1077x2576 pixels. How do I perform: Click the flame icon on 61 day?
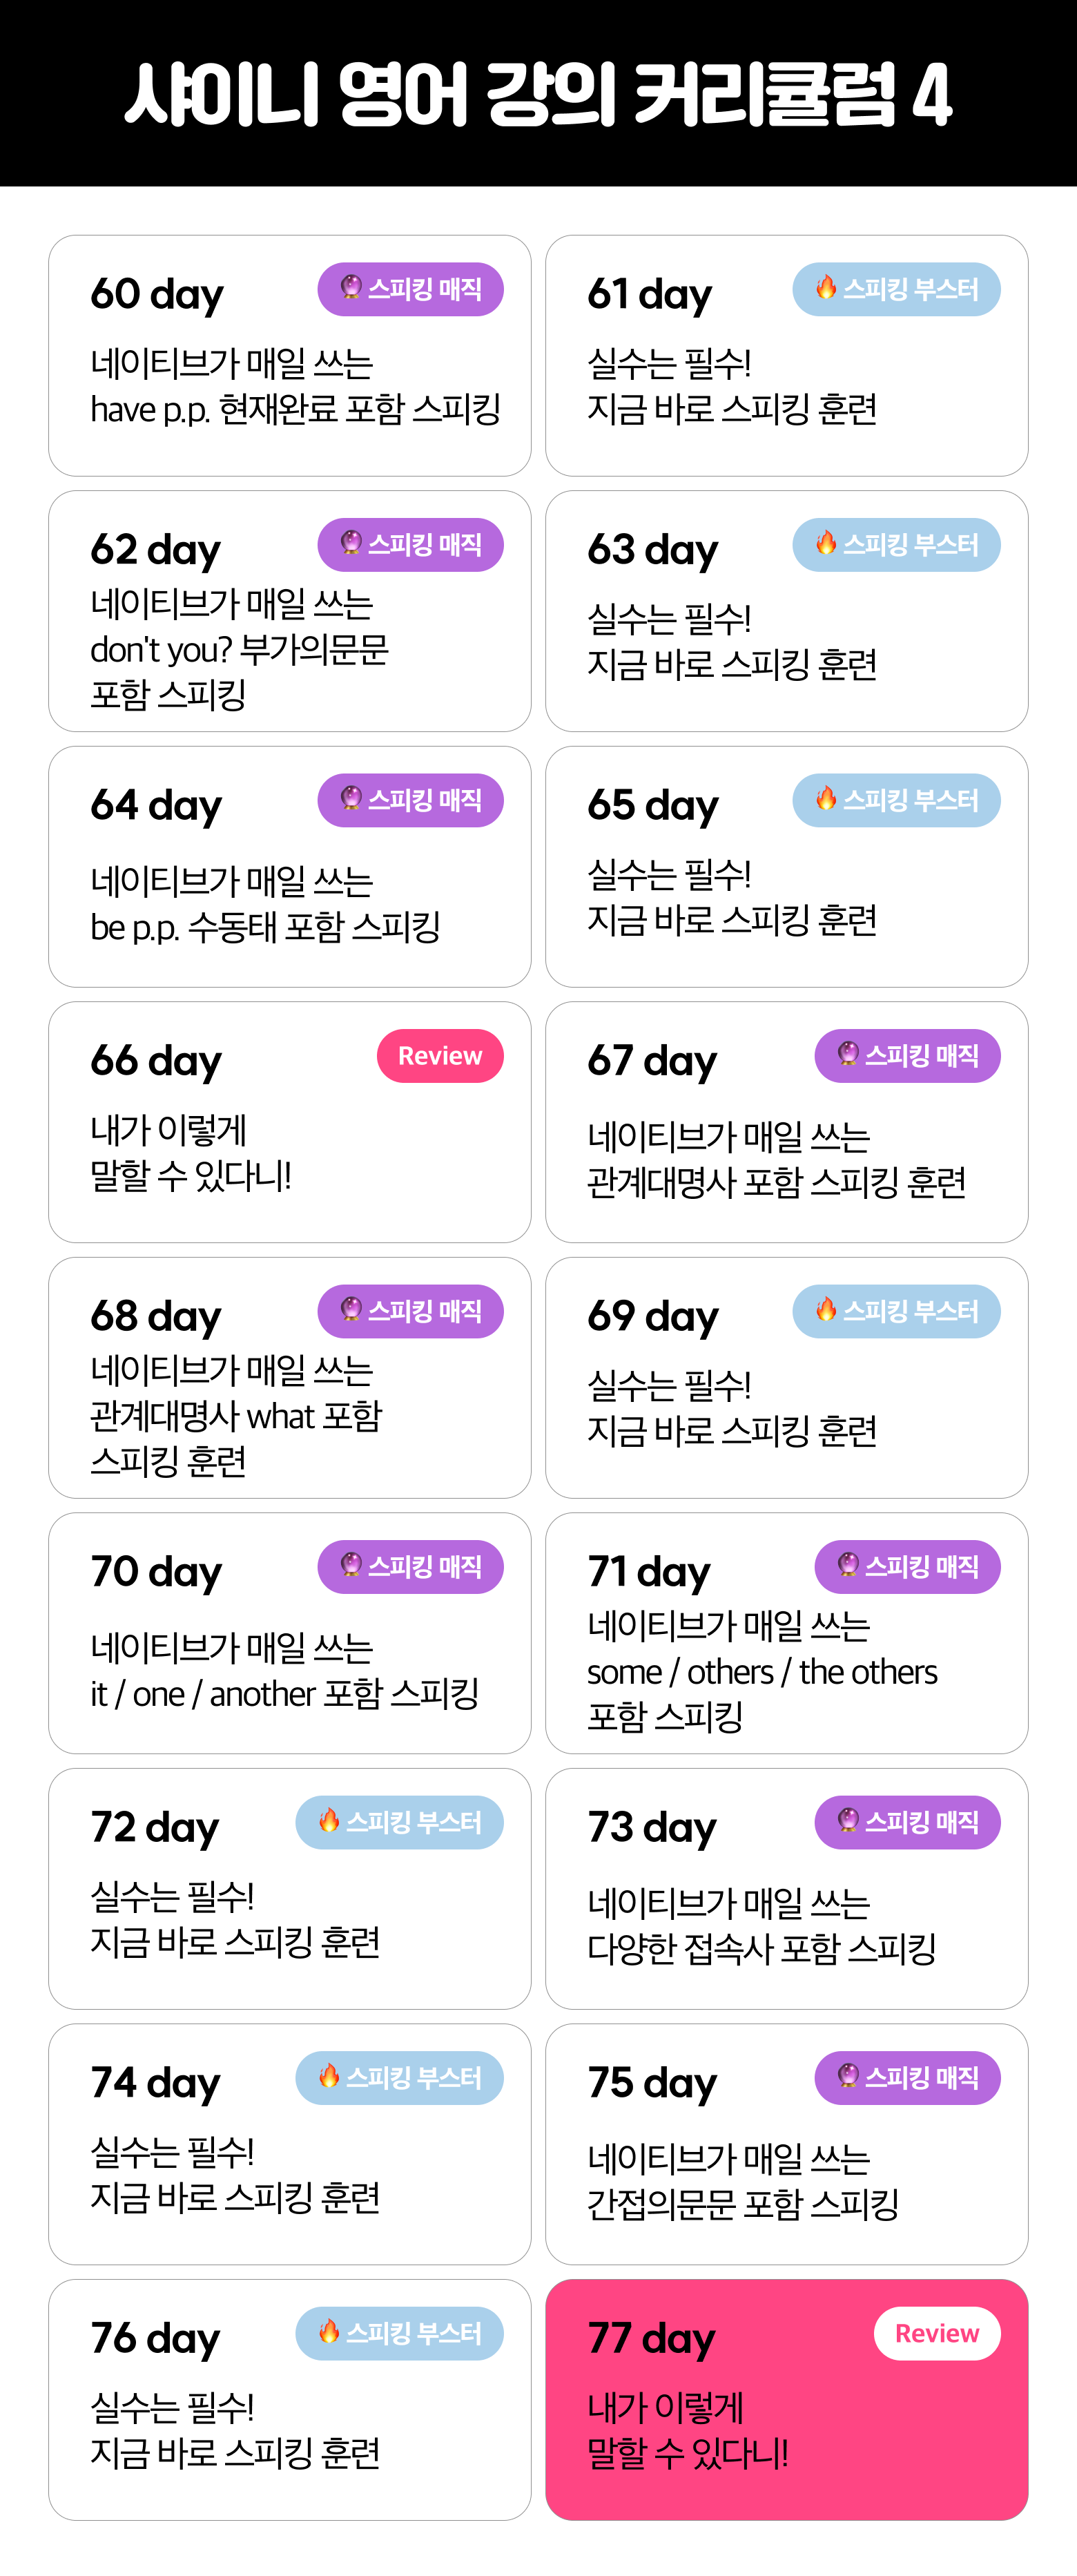click(826, 288)
